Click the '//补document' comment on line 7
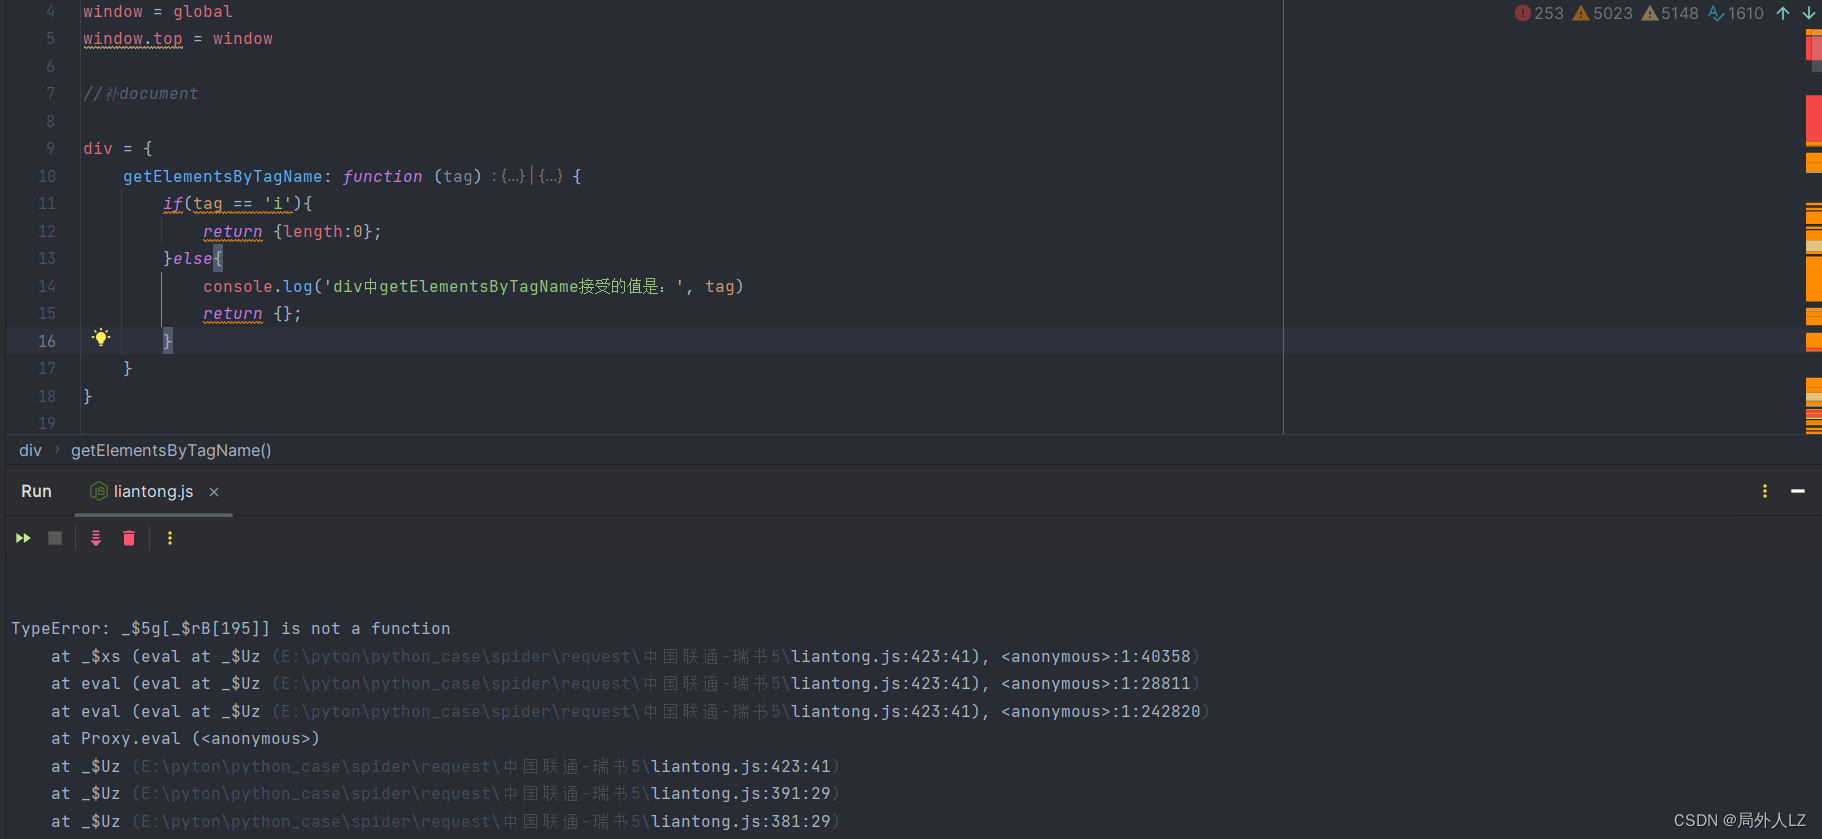The height and width of the screenshot is (839, 1822). click(141, 94)
